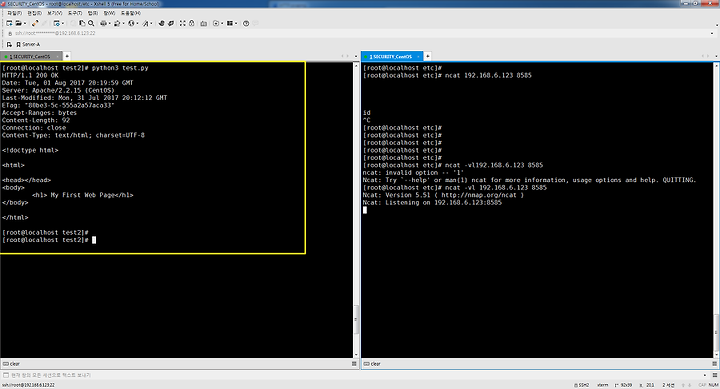Click the 'Server: Apache/2.2.15 (CentOS)' line
Screen dimensions: 720x389
point(58,90)
